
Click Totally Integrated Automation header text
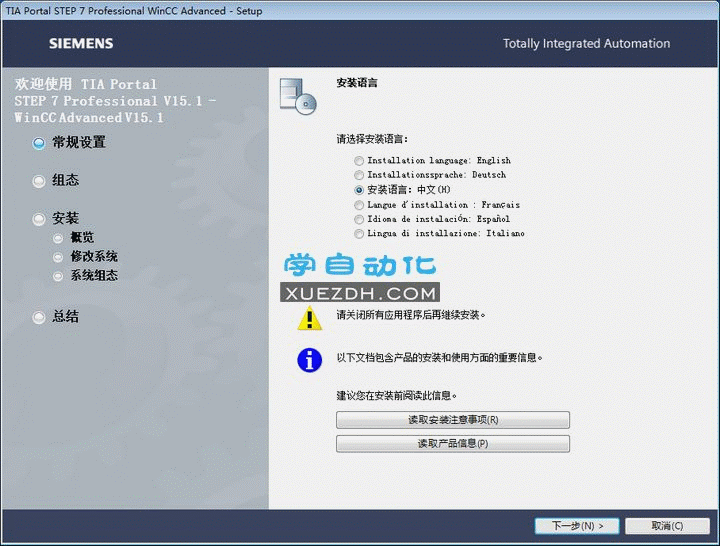(586, 44)
